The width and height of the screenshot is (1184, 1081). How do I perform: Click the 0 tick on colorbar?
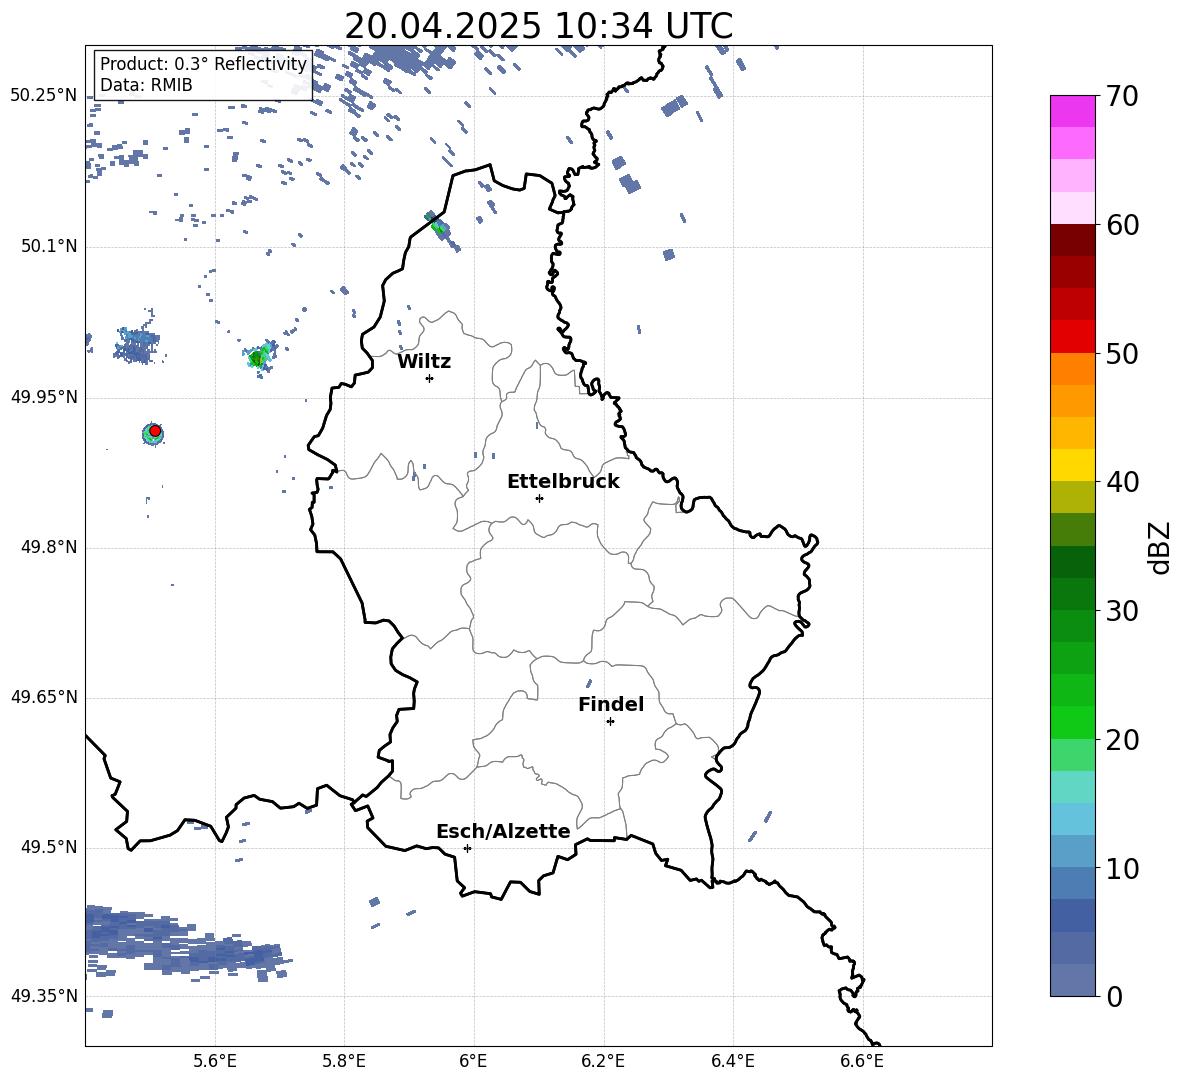pos(1114,997)
